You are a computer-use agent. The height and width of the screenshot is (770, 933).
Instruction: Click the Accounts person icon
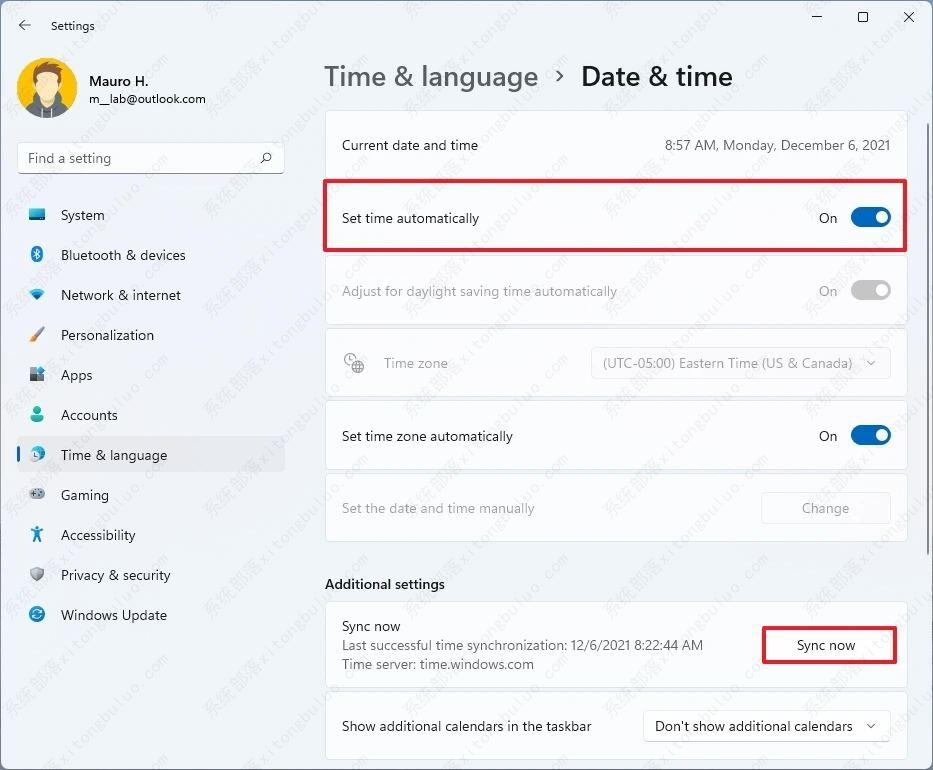(x=37, y=415)
